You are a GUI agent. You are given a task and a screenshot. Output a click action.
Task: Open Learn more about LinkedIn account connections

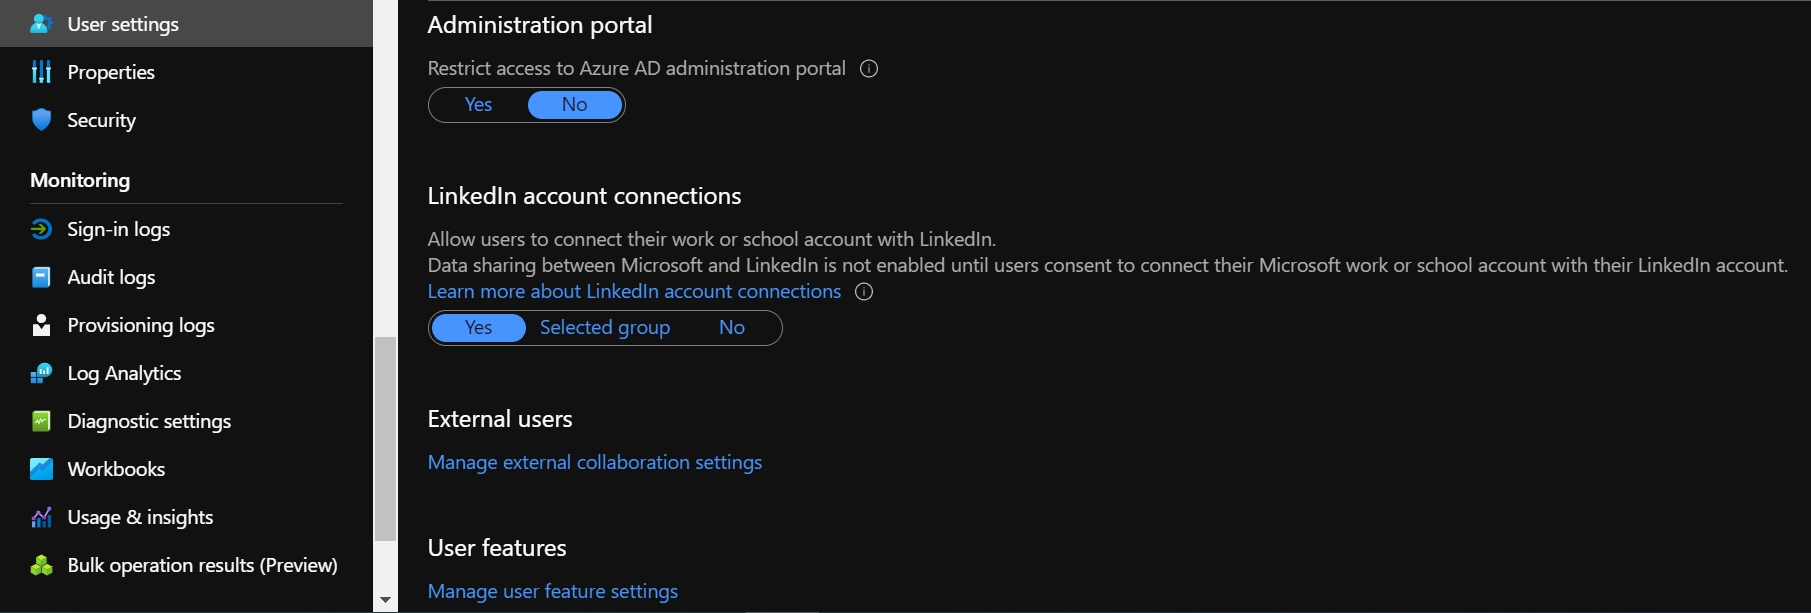pos(634,291)
